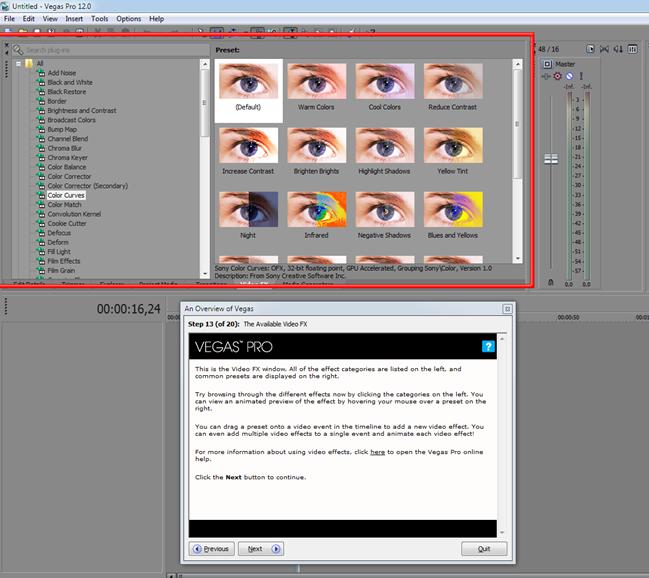Select Film Grain effect
649x578 pixels.
tap(61, 271)
